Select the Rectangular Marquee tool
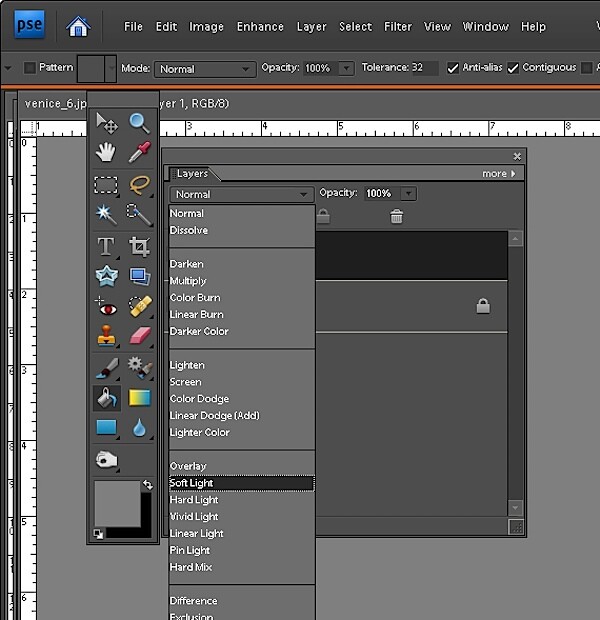This screenshot has width=600, height=620. click(x=106, y=185)
